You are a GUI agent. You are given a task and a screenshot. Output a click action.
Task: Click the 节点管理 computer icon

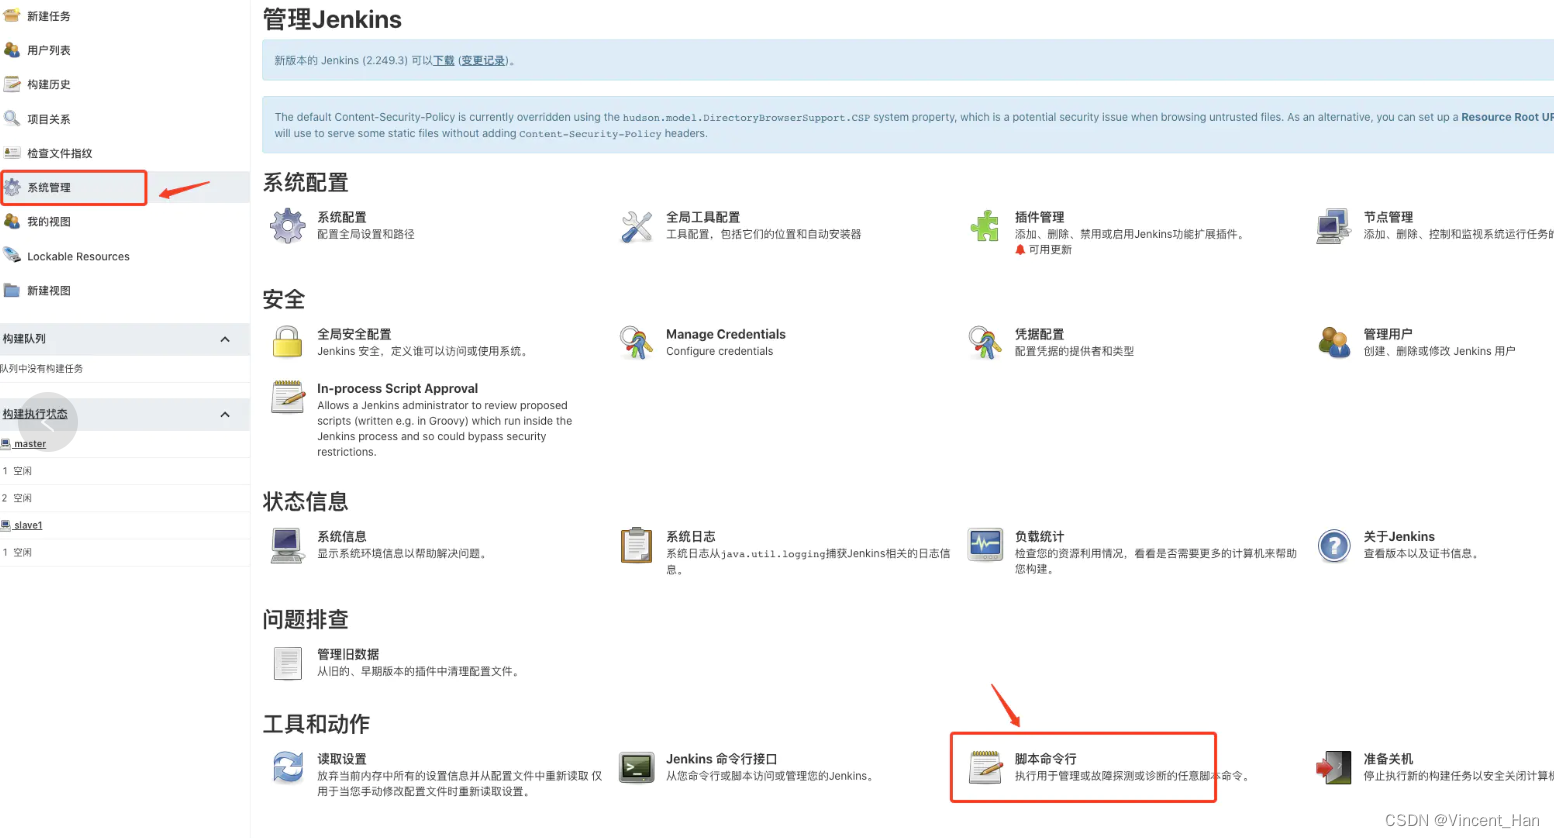(1334, 226)
